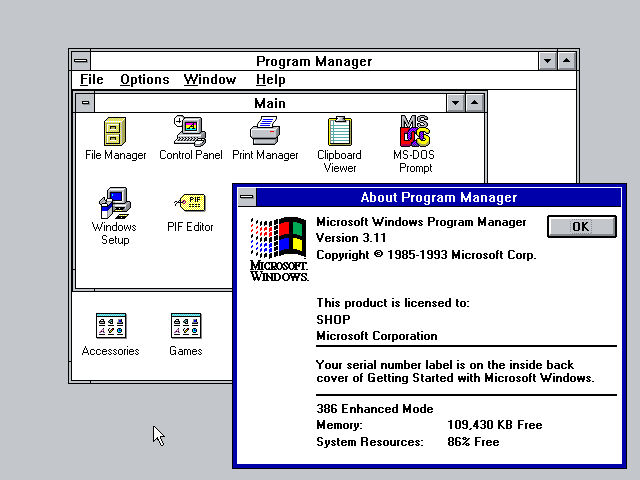The width and height of the screenshot is (640, 480).
Task: Click the "Microsoft Corporation" licensee text
Action: 377,336
